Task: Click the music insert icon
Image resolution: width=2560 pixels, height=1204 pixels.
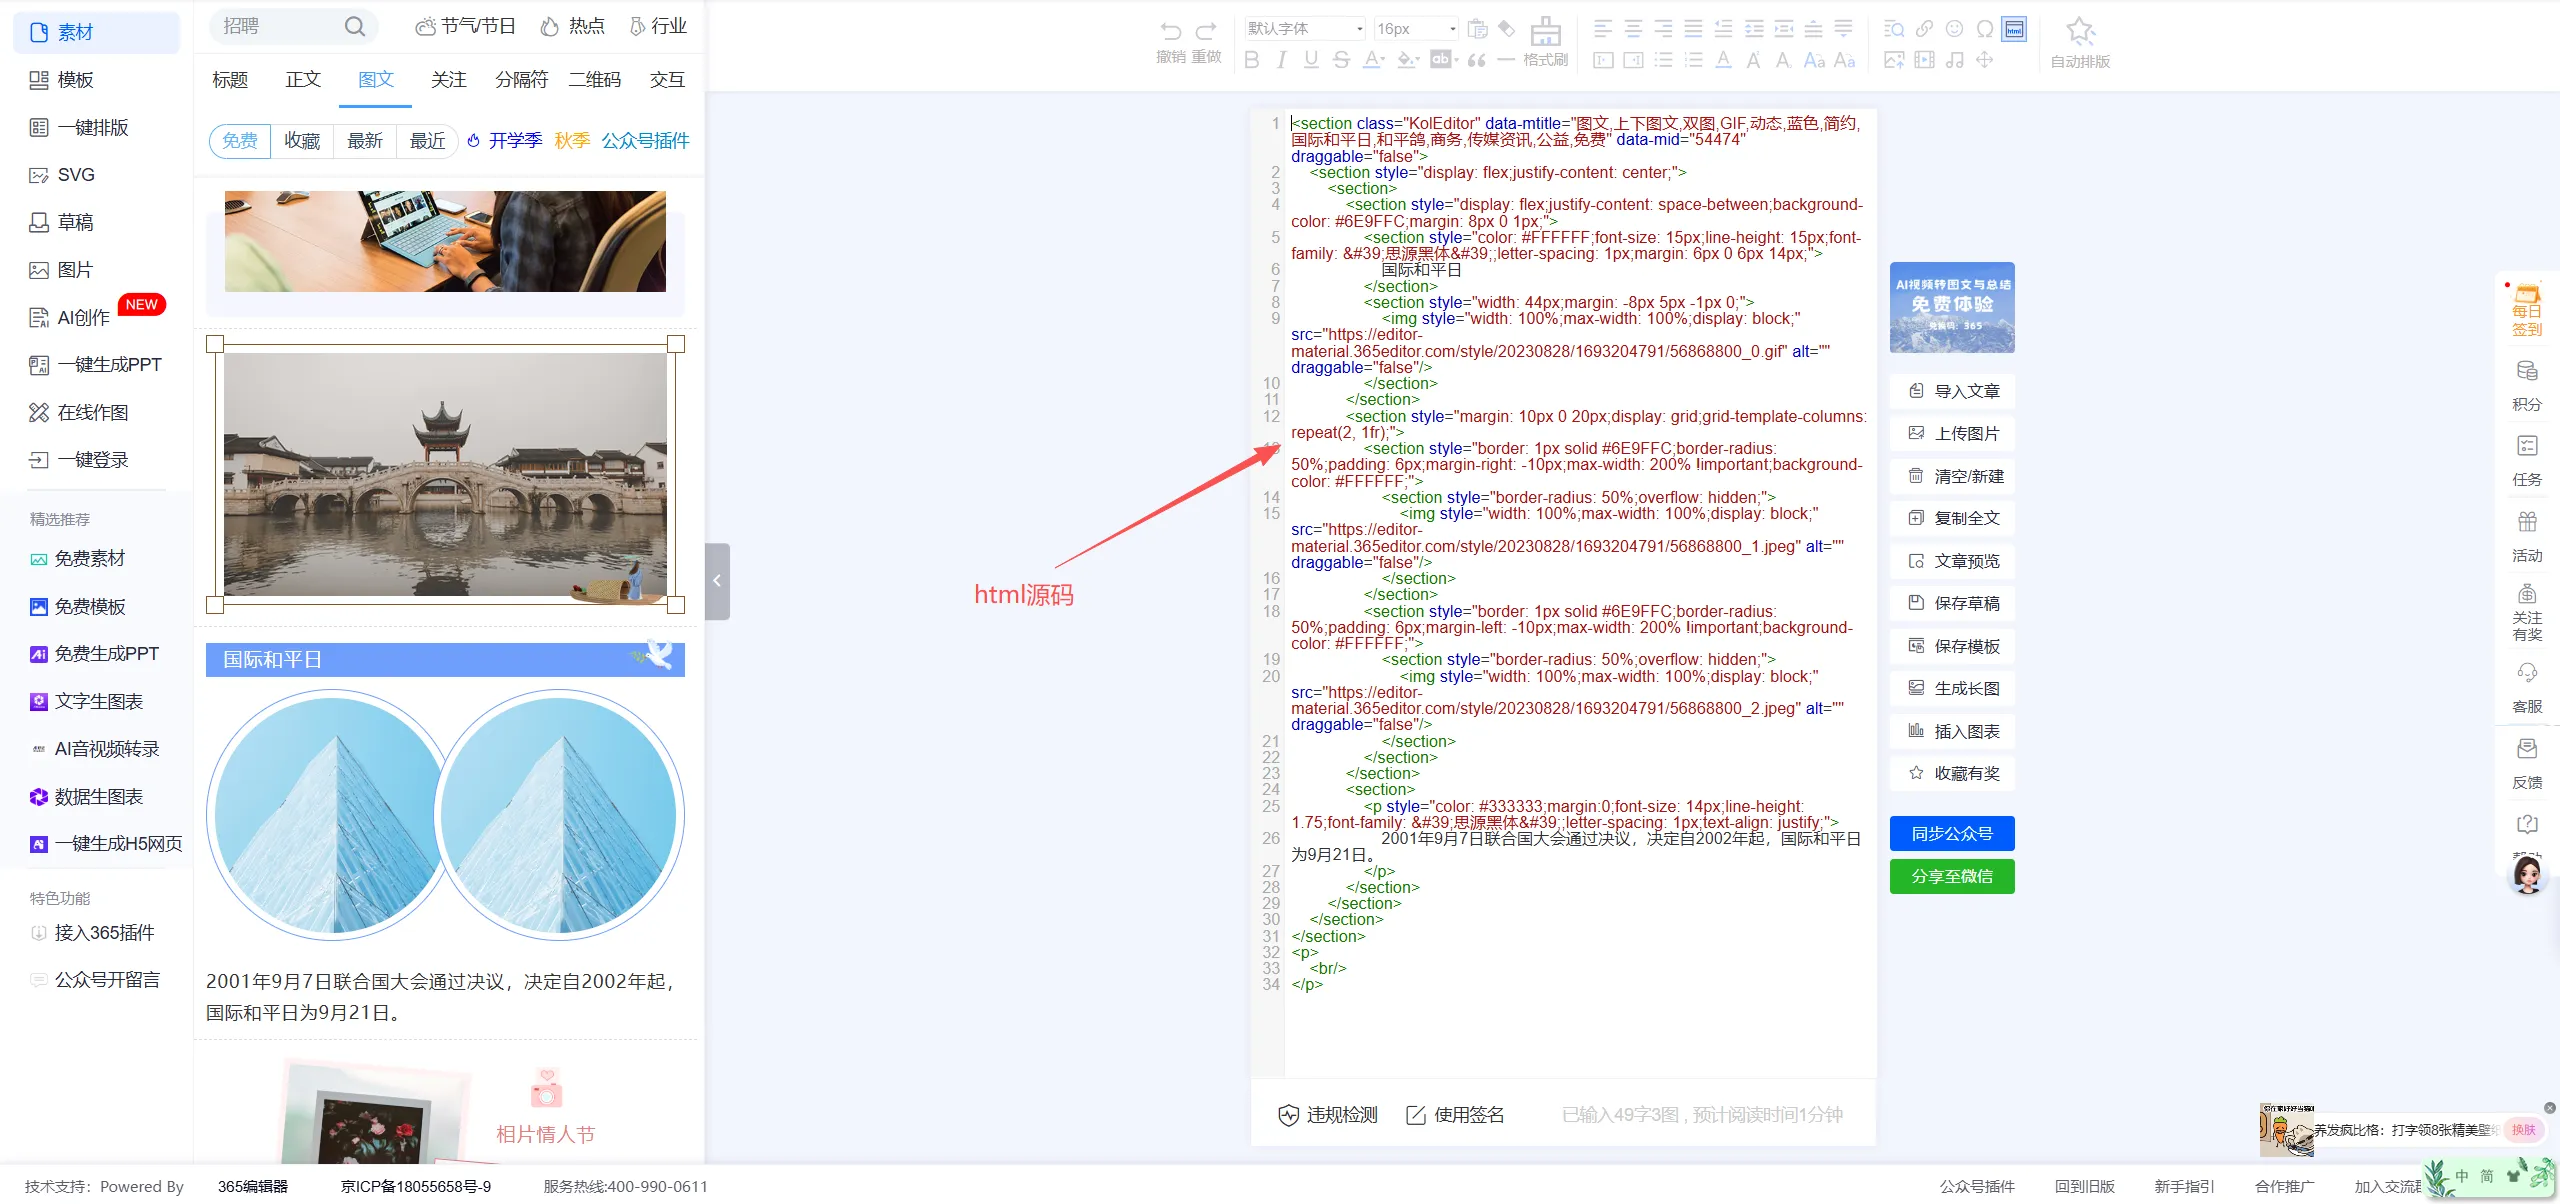Action: pos(1954,60)
